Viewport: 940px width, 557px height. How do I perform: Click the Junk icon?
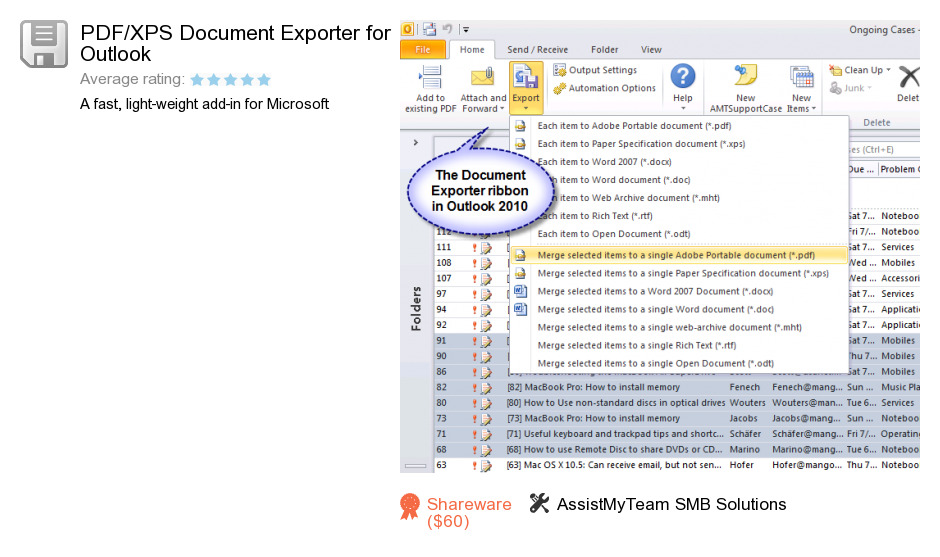[x=835, y=88]
